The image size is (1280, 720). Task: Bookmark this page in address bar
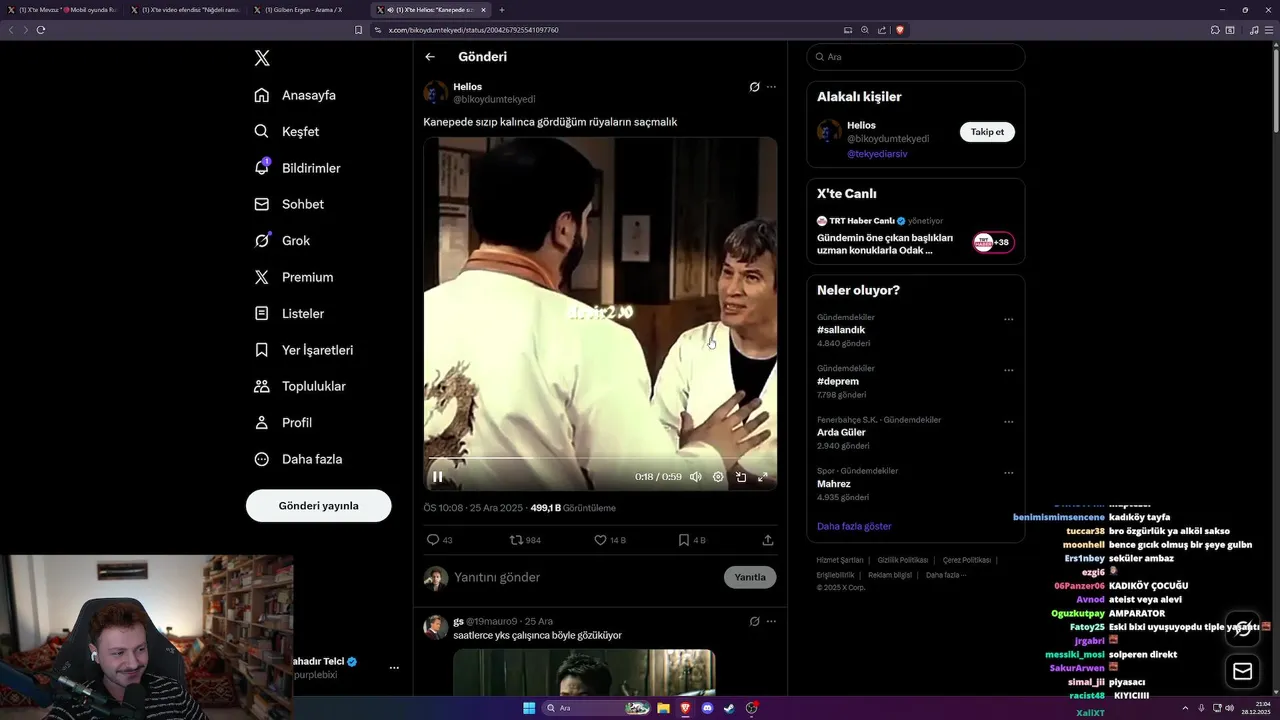[x=358, y=30]
